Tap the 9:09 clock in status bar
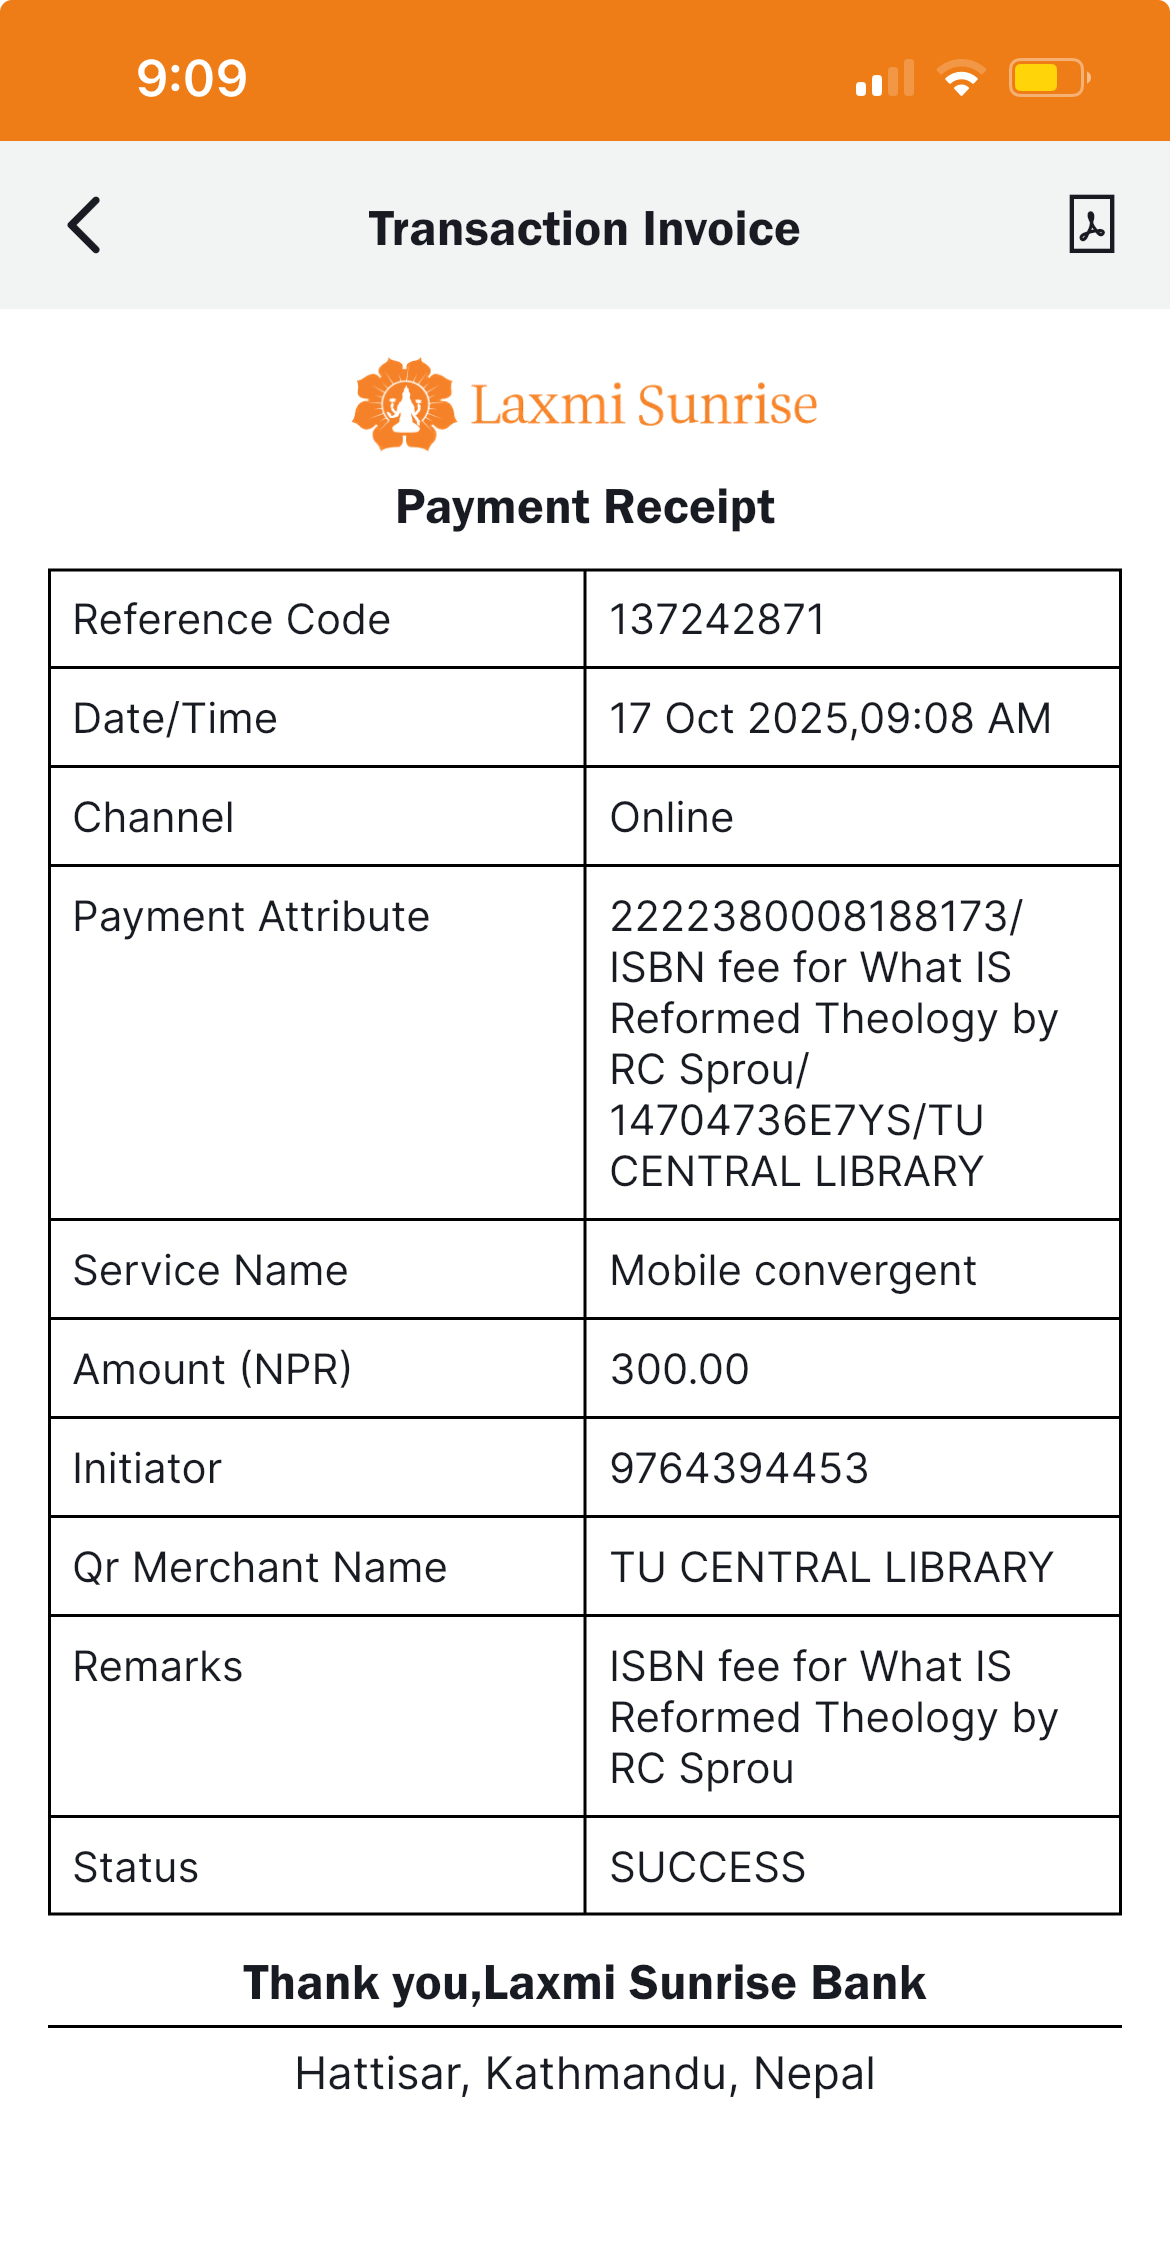 click(x=191, y=78)
